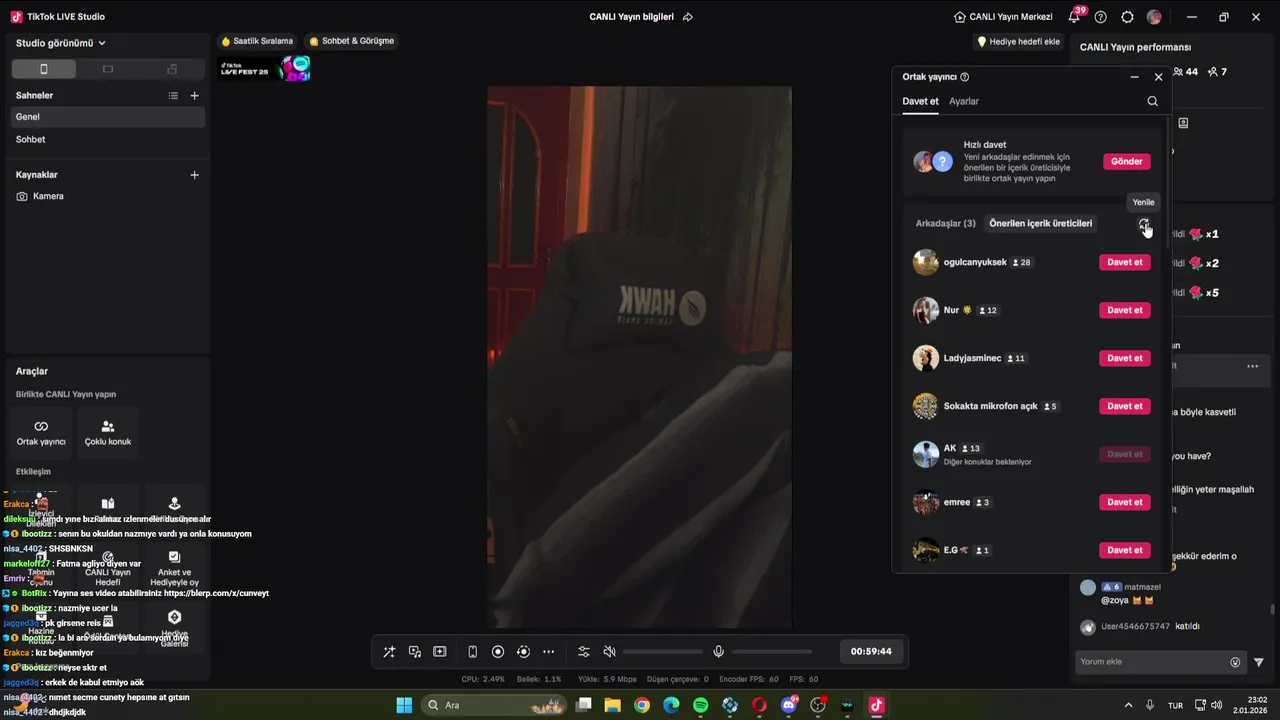Toggle the microphone mute icon
The width and height of the screenshot is (1280, 720).
718,652
